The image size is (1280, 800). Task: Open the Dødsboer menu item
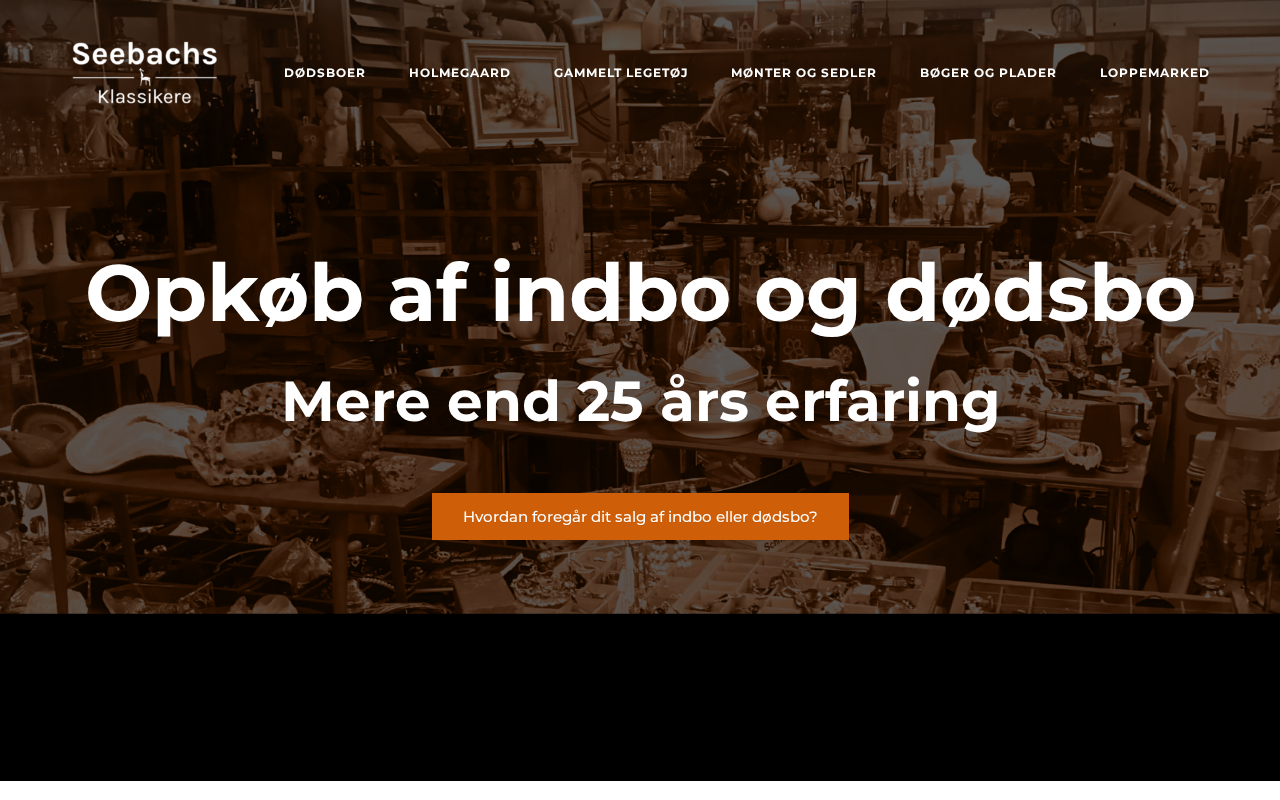point(325,73)
